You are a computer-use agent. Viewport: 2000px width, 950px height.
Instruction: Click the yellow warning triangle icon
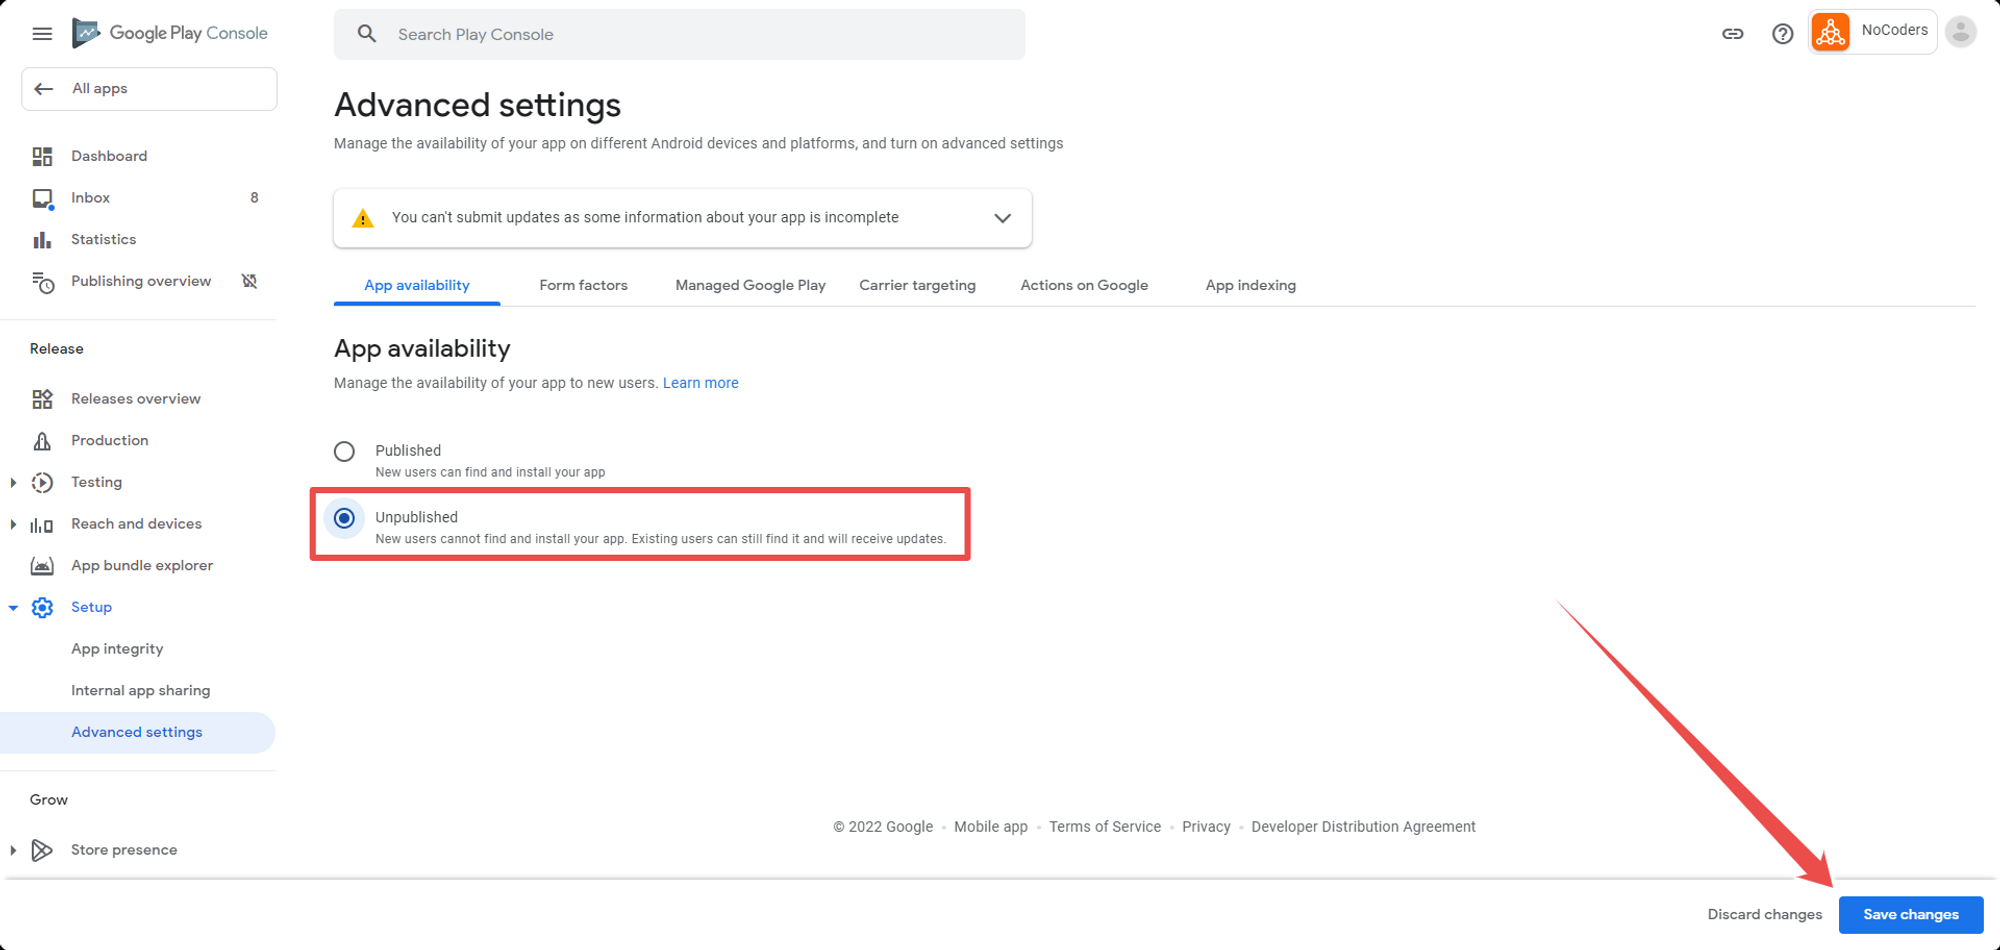[x=363, y=218]
